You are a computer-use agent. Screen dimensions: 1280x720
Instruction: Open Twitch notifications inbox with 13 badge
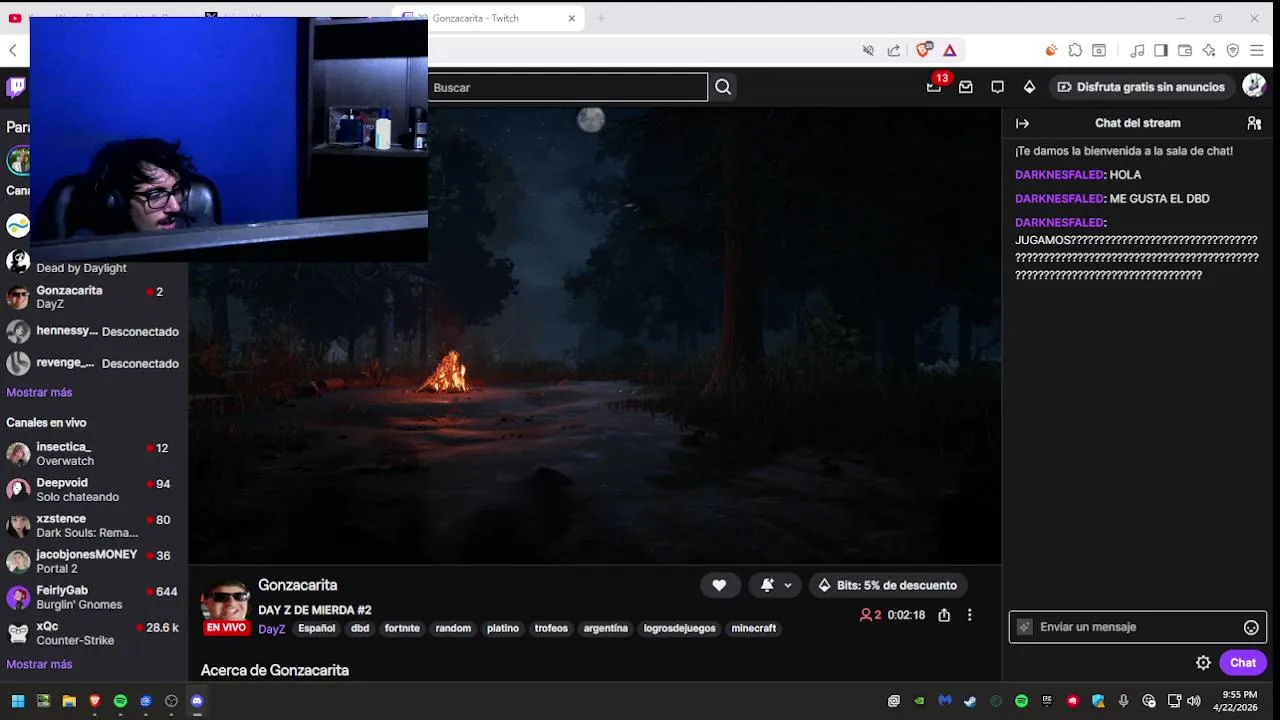(934, 87)
